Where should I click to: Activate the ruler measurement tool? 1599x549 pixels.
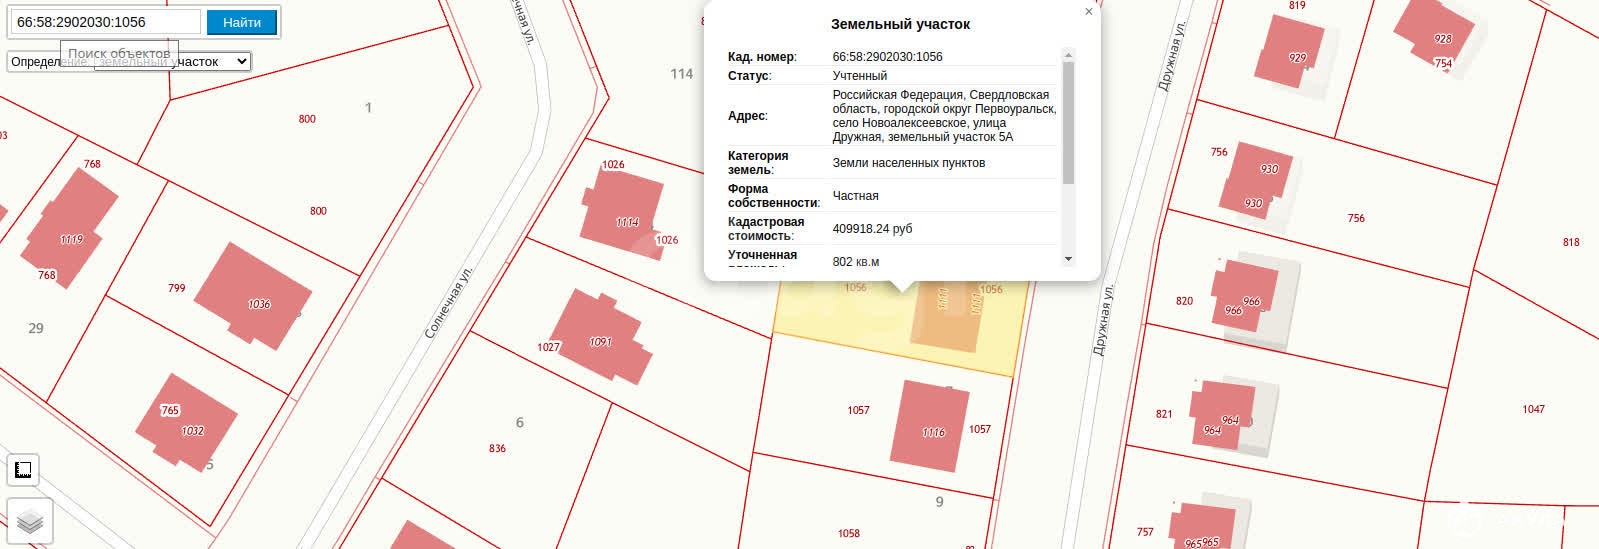(x=23, y=469)
